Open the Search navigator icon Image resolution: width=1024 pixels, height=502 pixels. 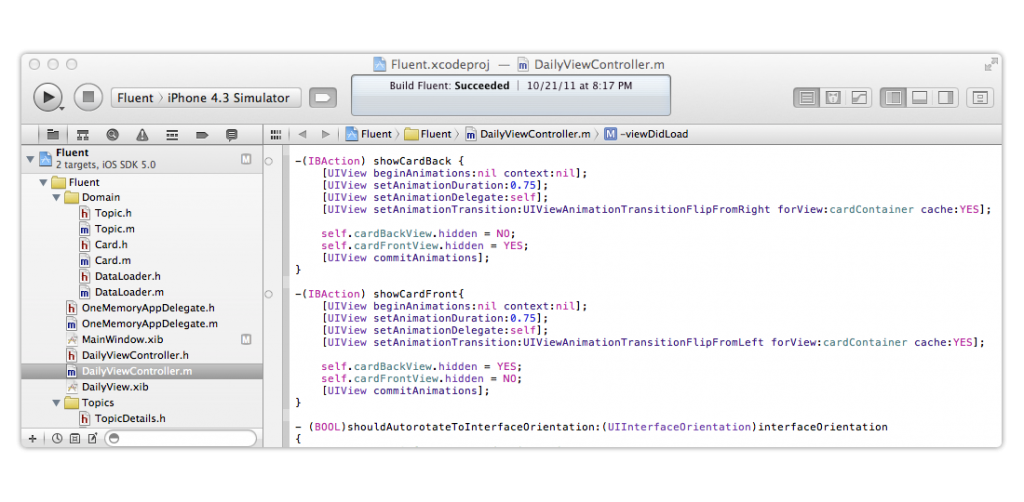point(112,134)
